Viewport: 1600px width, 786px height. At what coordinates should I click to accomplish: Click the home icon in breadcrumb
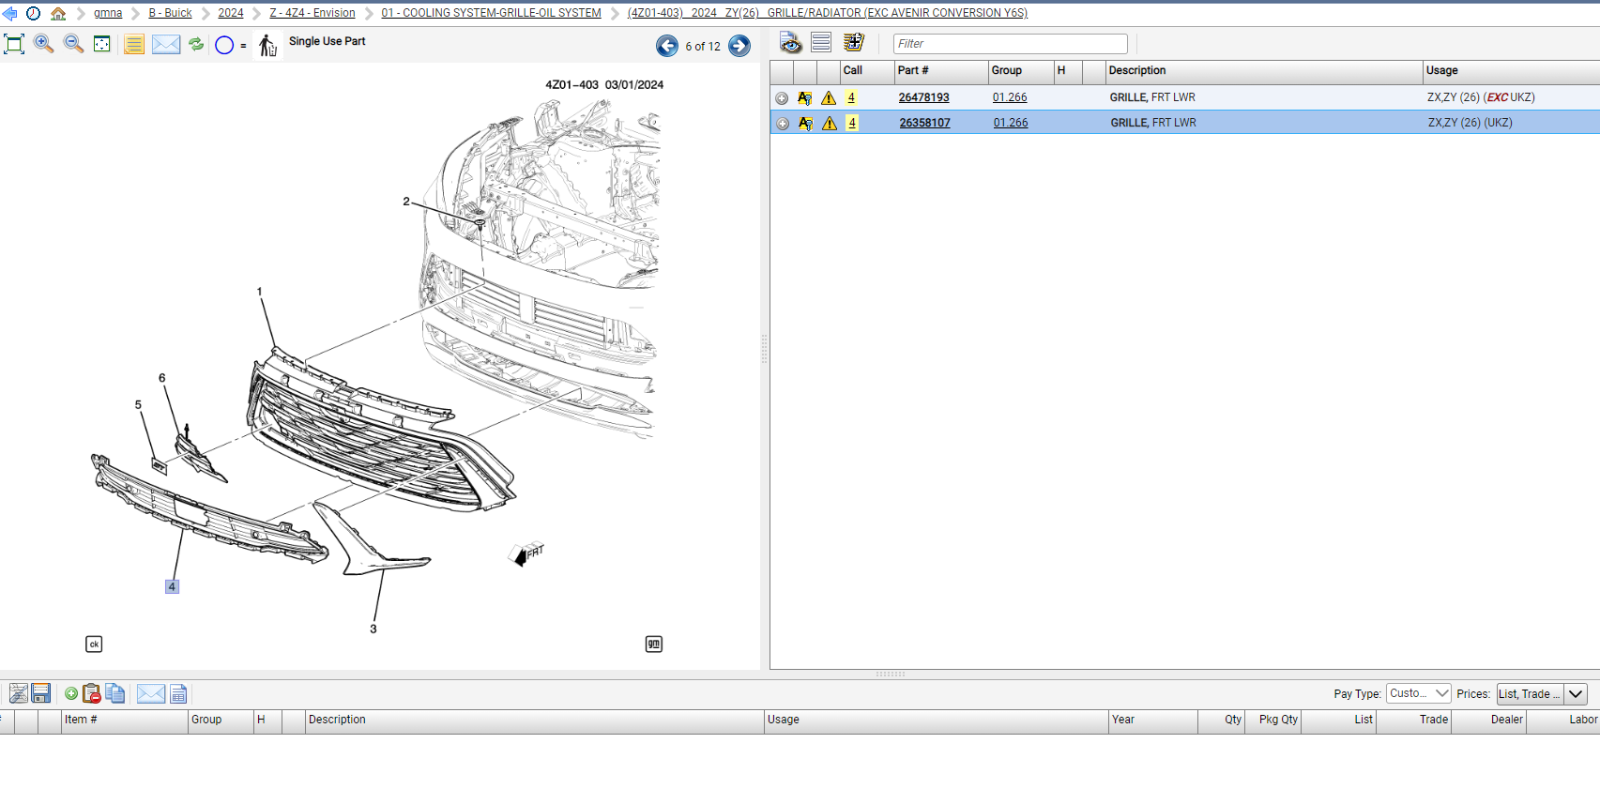(58, 13)
